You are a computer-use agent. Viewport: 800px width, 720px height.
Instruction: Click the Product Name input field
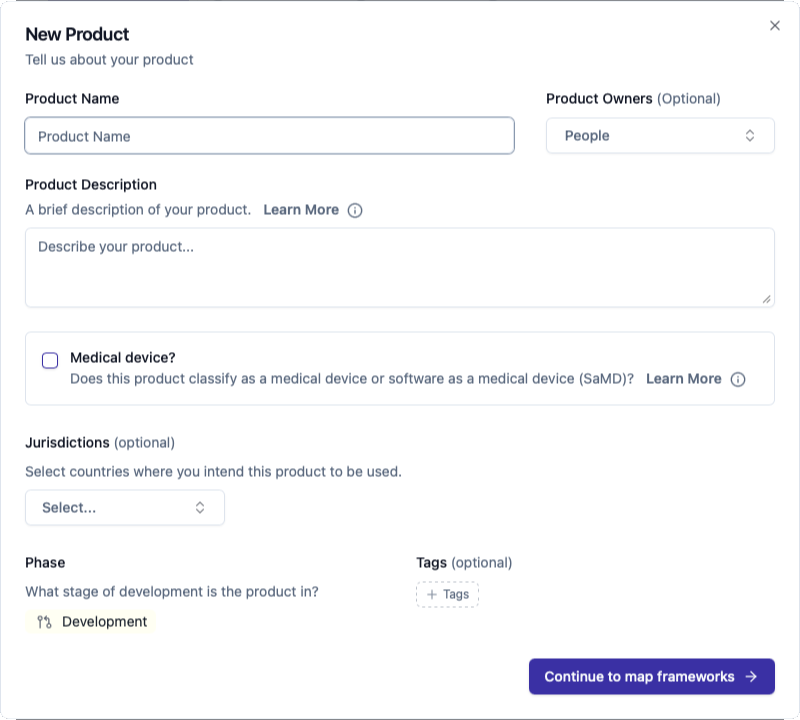pyautogui.click(x=269, y=136)
